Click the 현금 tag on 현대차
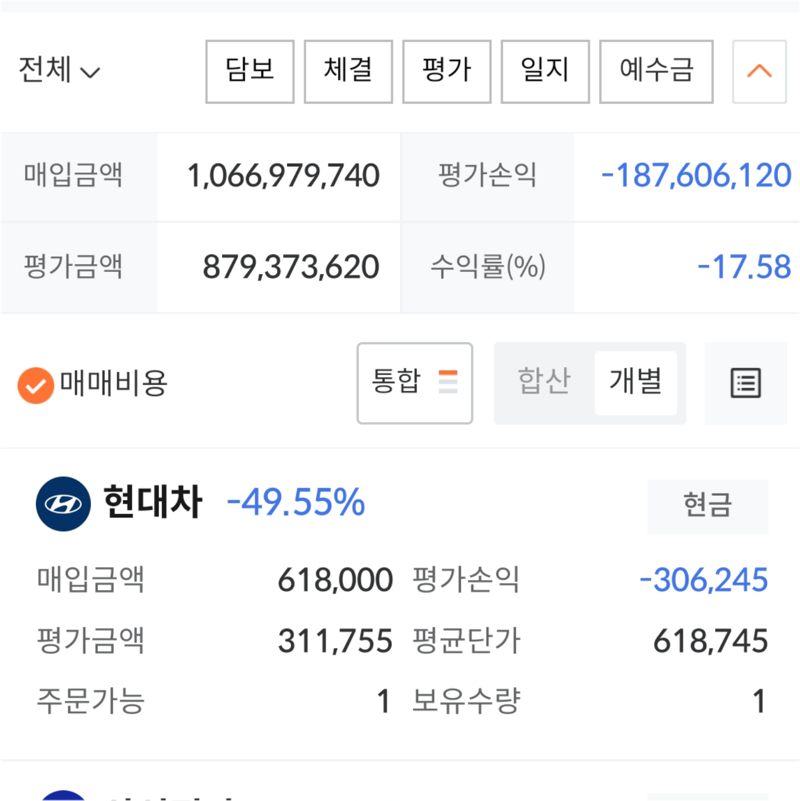The width and height of the screenshot is (800, 801). pos(708,506)
